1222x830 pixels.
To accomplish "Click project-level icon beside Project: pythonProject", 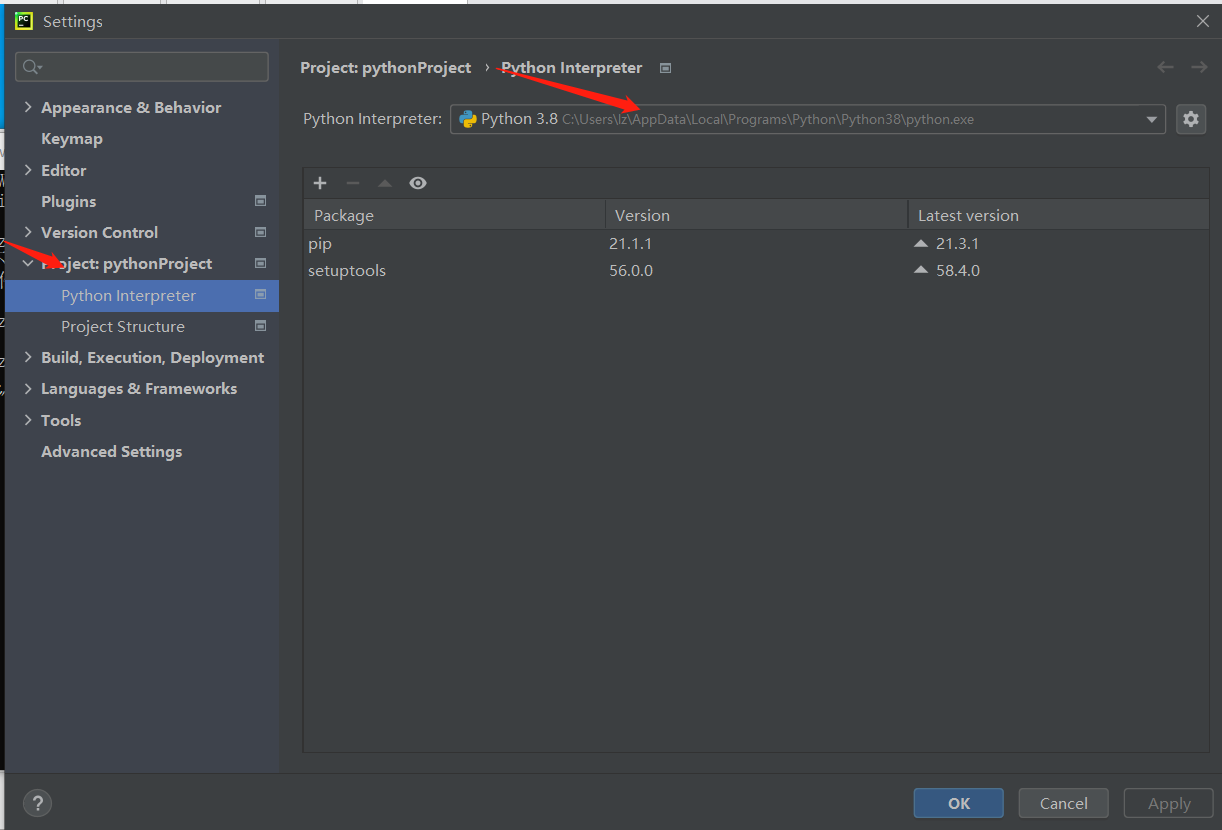I will pos(261,263).
